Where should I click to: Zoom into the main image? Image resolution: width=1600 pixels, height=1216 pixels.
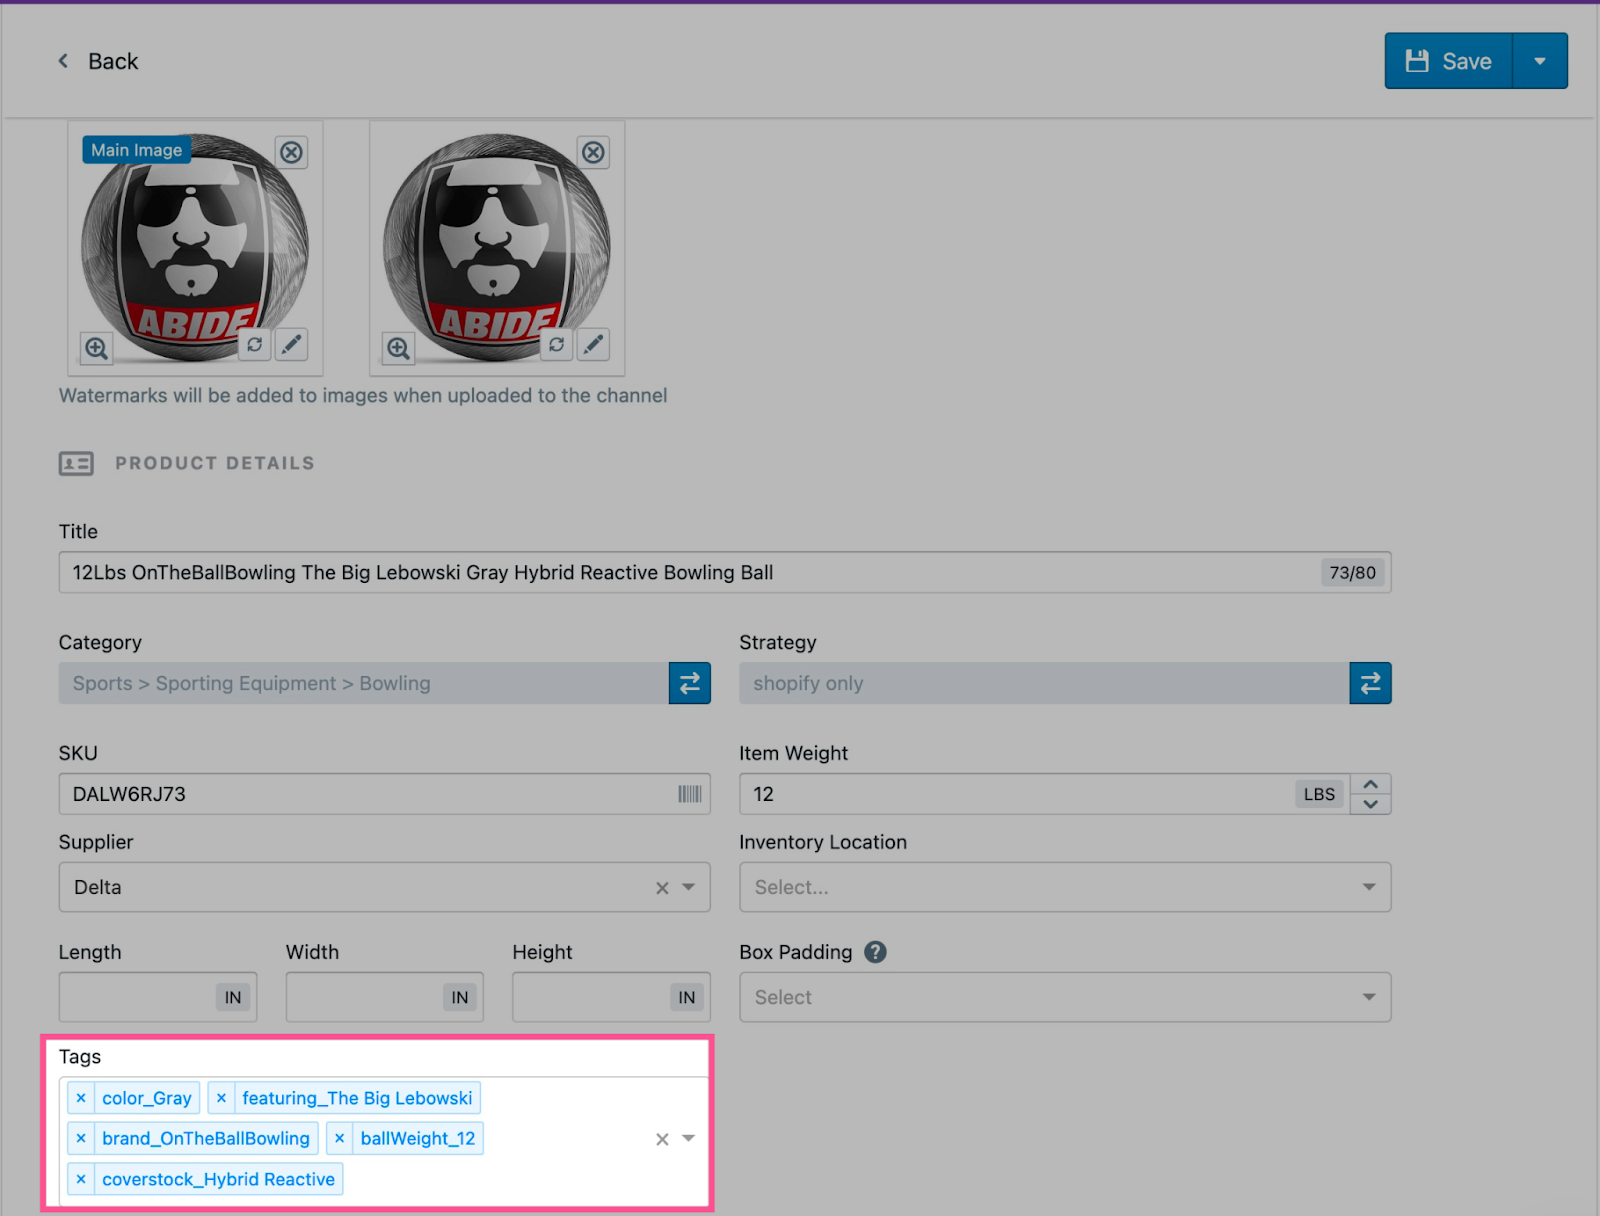[96, 348]
